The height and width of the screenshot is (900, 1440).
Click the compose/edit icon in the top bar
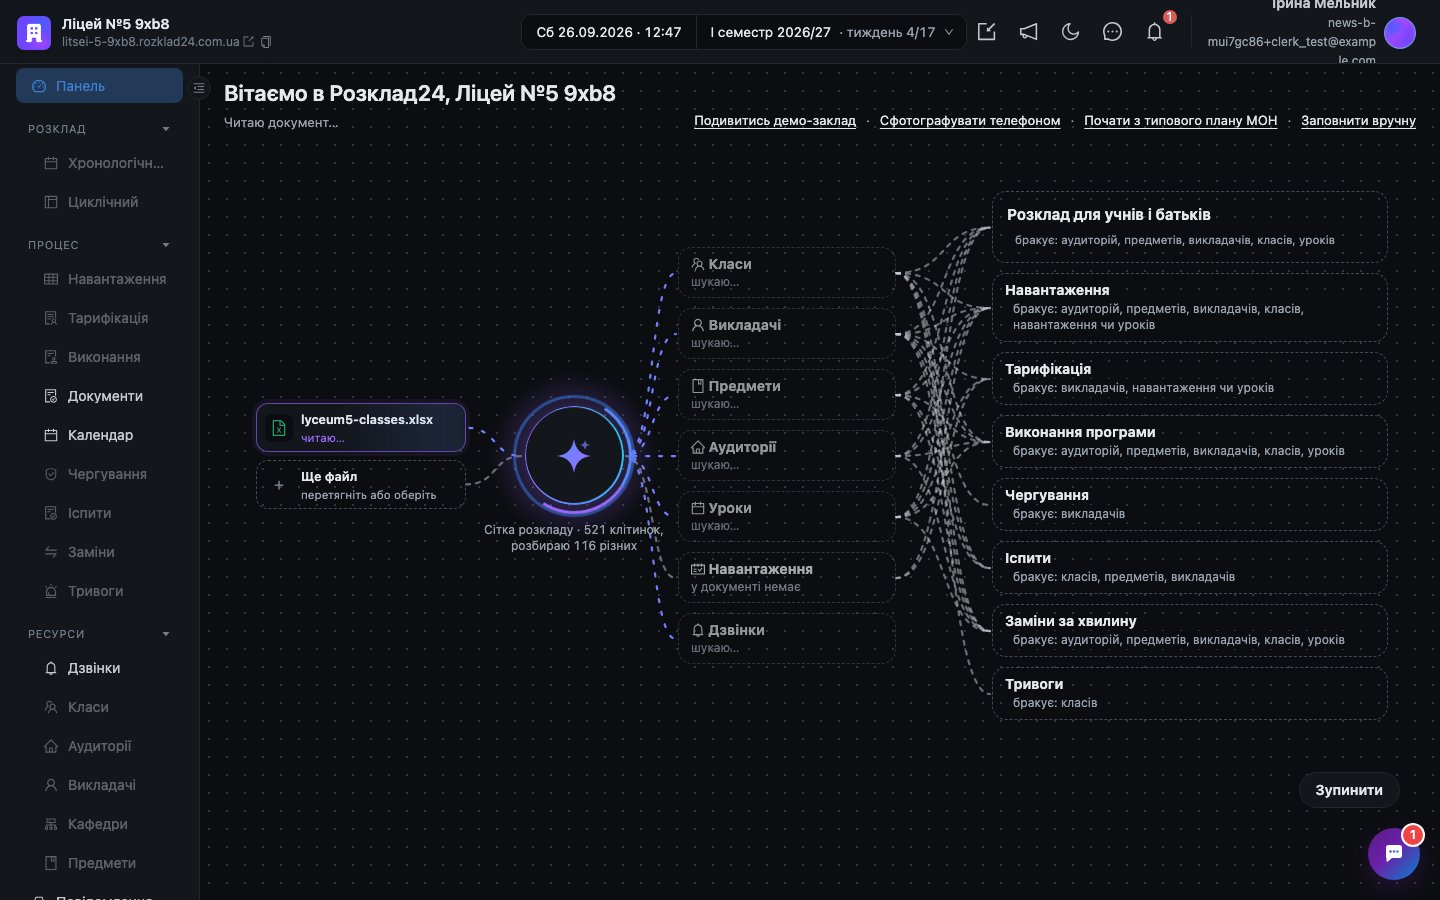(987, 32)
